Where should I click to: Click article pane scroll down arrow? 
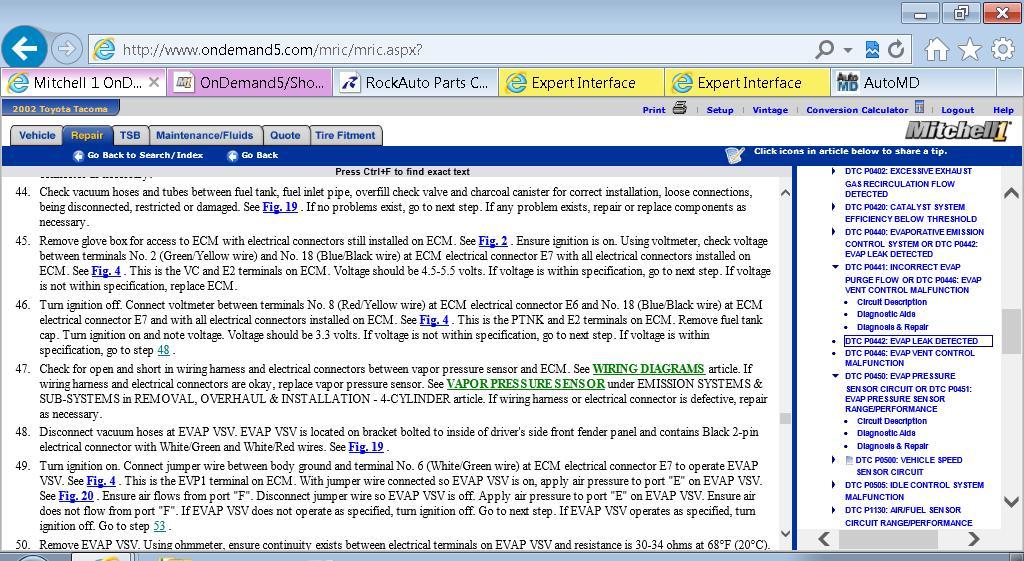tap(786, 534)
